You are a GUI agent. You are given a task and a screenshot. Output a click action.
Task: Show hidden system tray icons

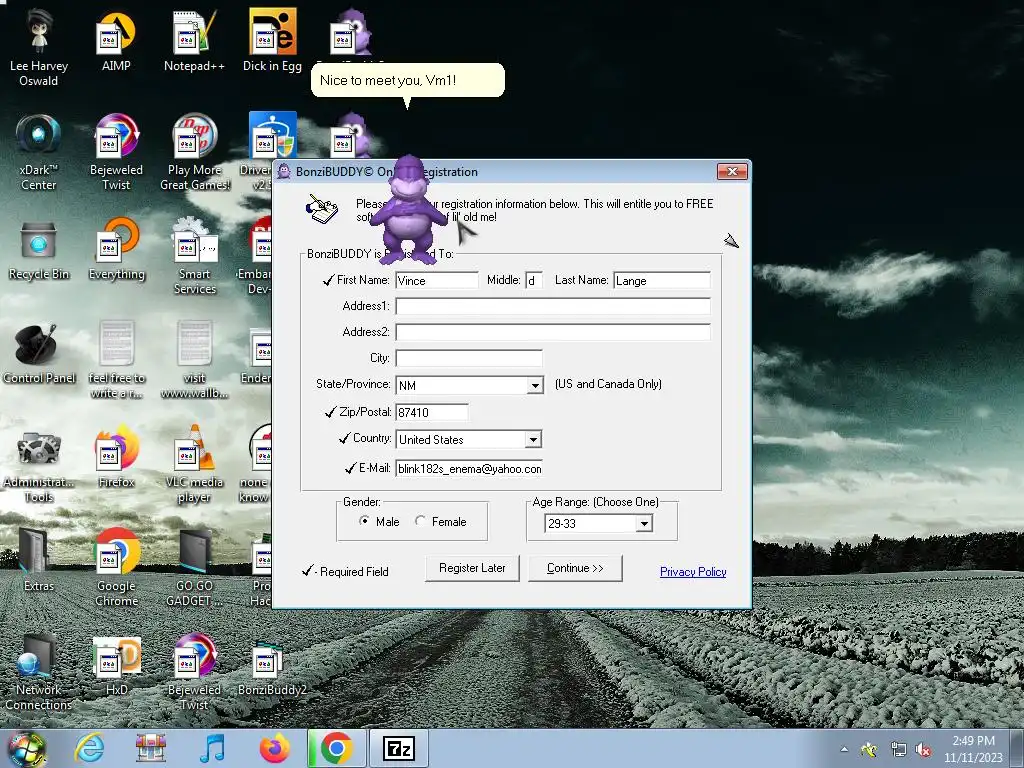click(x=844, y=750)
